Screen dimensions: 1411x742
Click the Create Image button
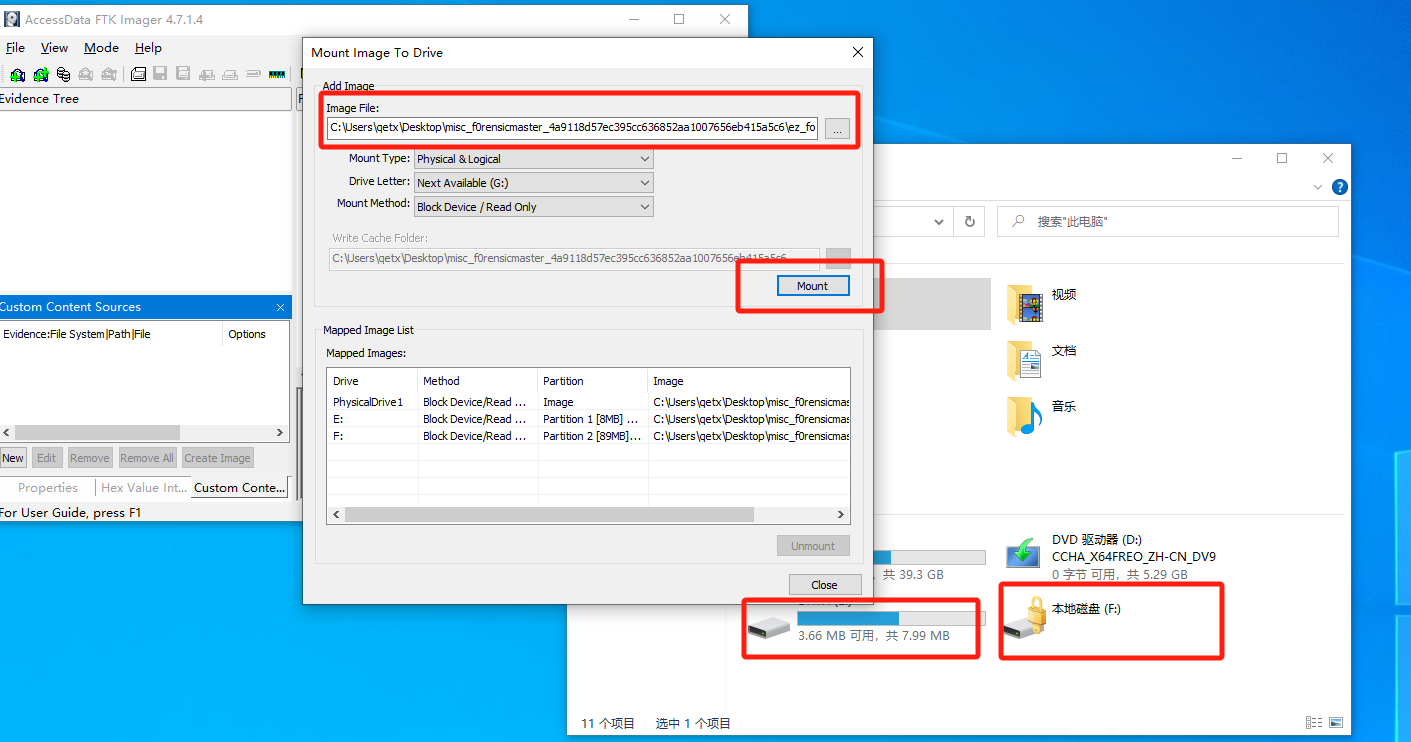(x=217, y=458)
